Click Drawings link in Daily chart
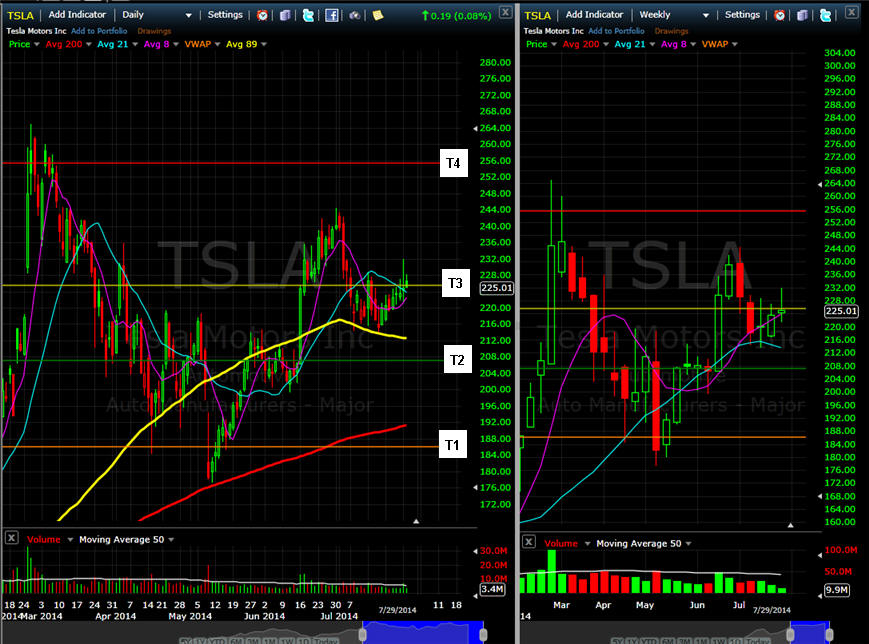 click(154, 31)
